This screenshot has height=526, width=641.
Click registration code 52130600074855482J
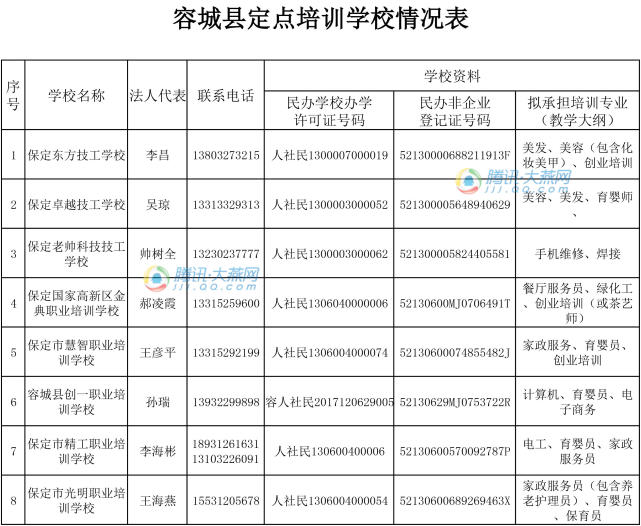tap(455, 353)
